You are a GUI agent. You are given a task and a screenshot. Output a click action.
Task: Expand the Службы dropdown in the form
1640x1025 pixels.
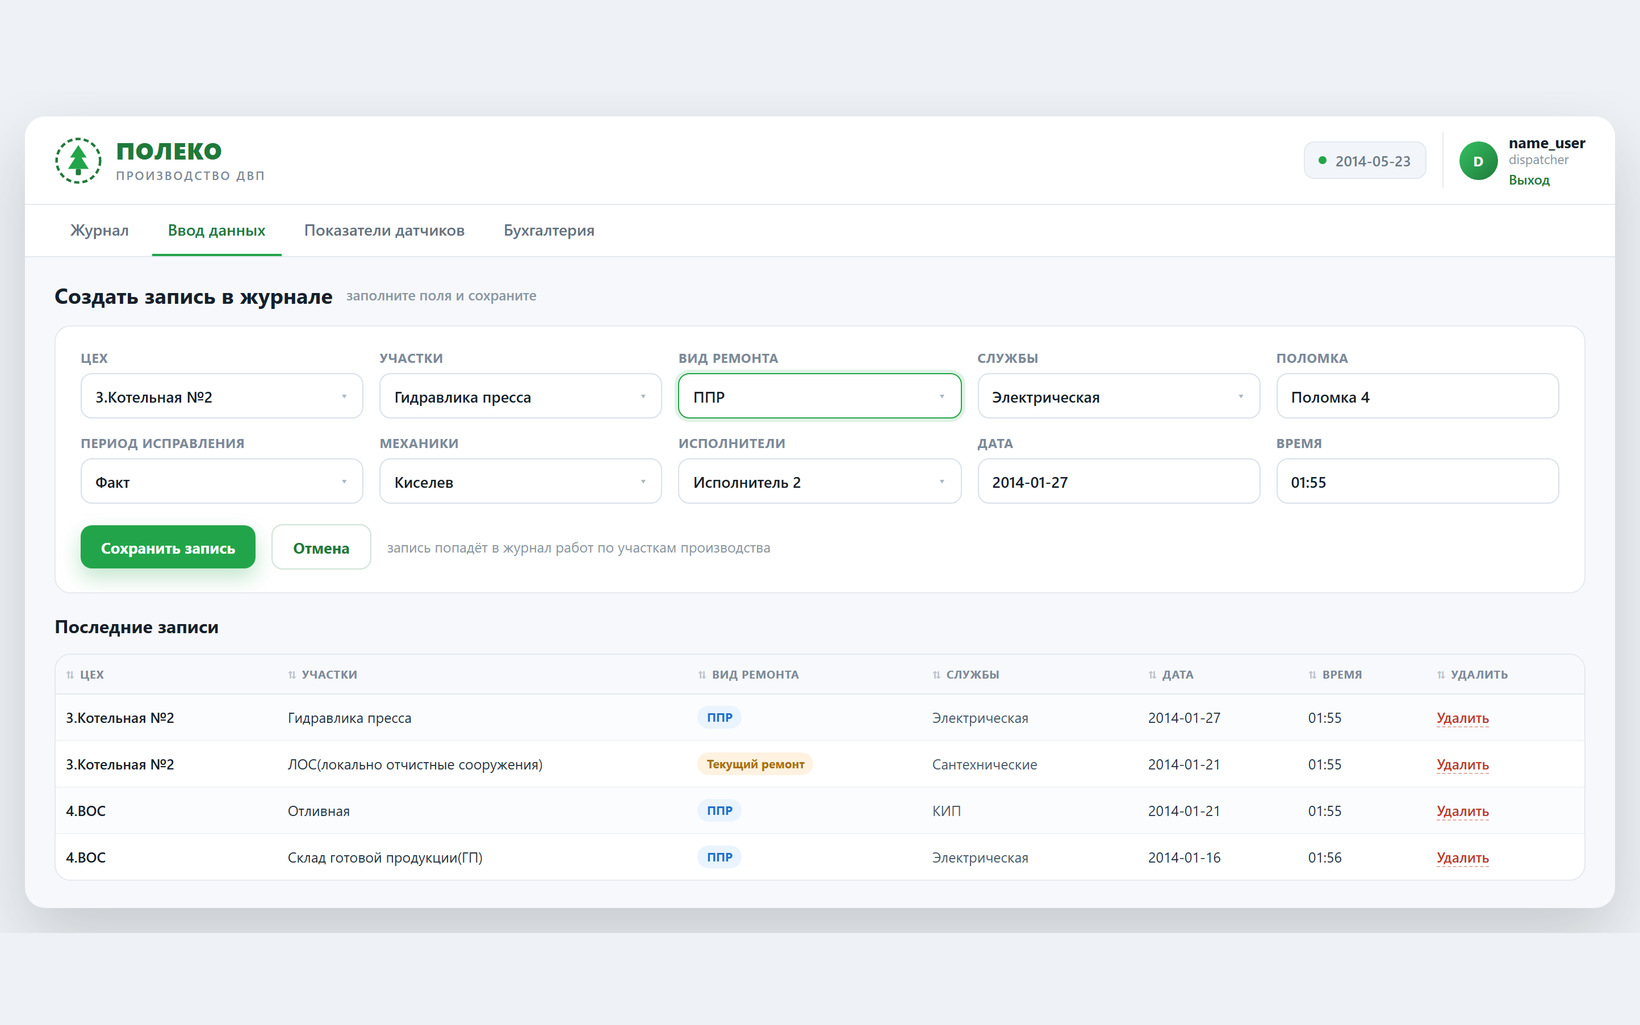(1118, 397)
